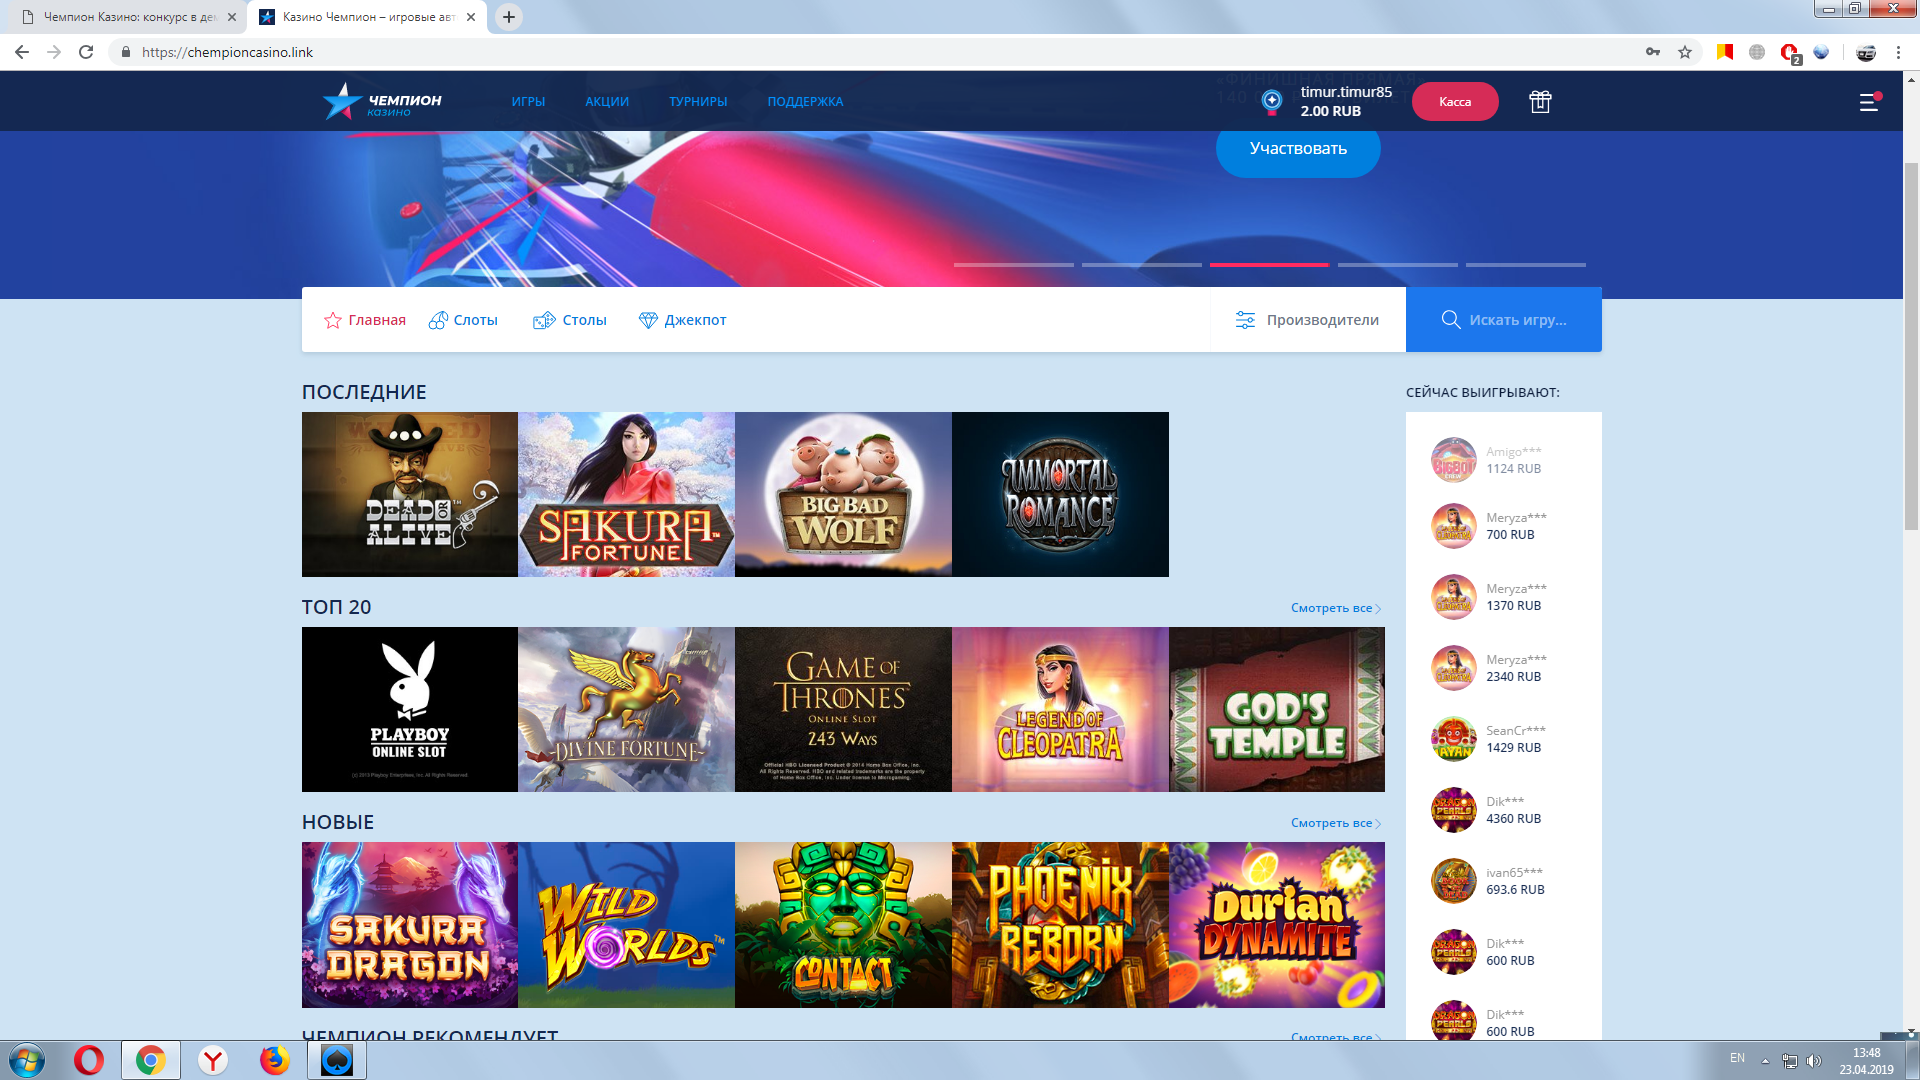This screenshot has height=1080, width=1920.
Task: Open Yandex browser from the taskbar
Action: 212,1060
